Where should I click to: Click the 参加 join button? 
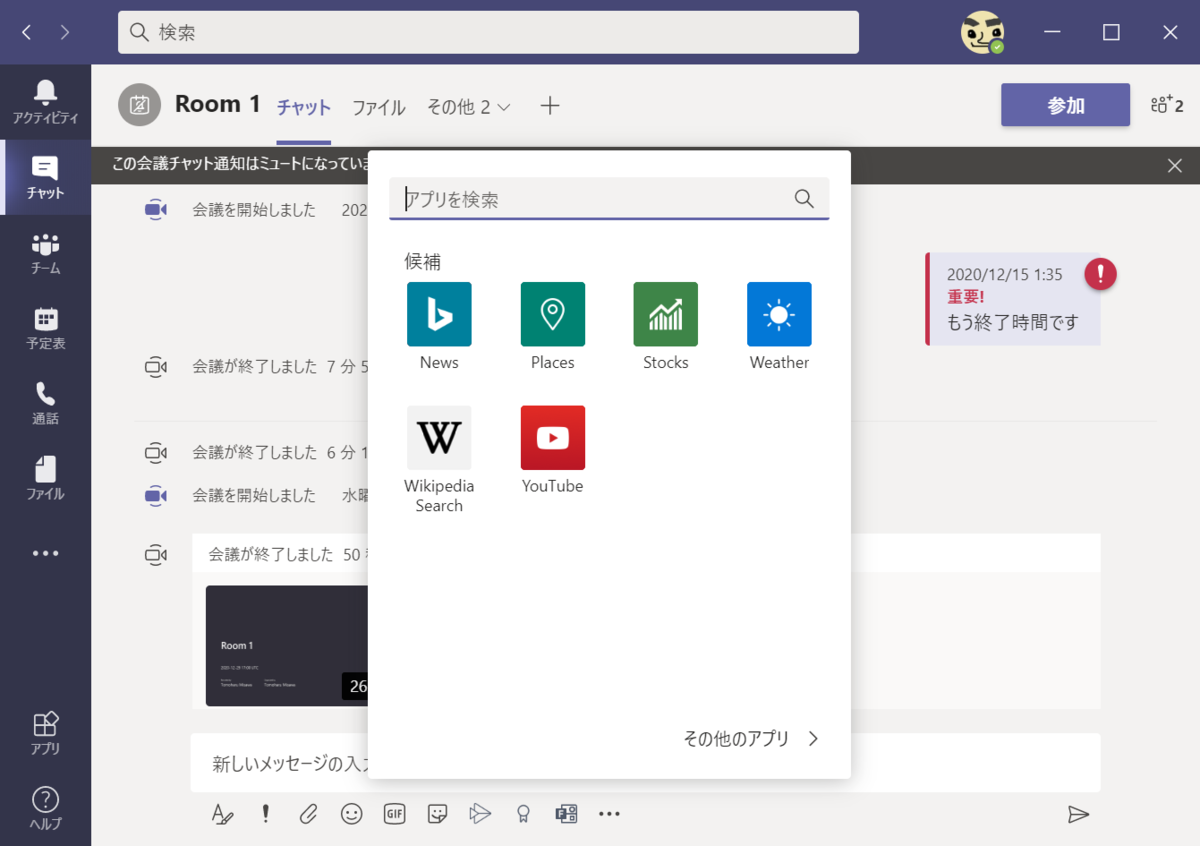pos(1065,105)
